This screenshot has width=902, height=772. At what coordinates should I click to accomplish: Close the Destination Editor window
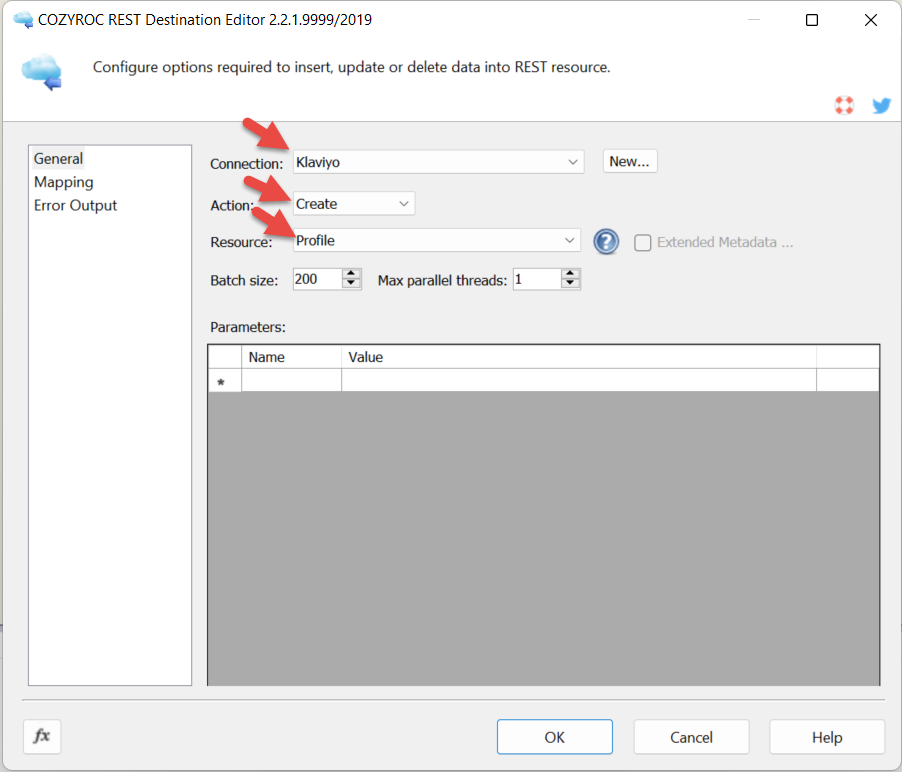tap(871, 20)
